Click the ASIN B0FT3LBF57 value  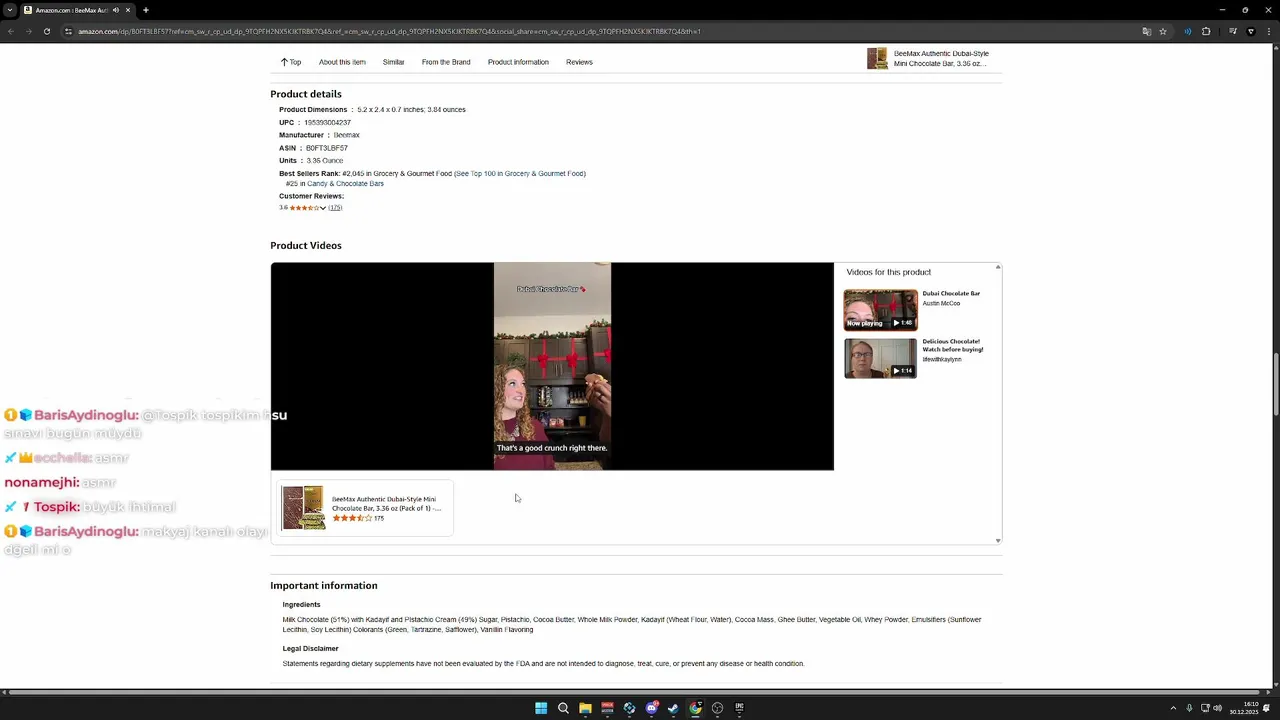tap(327, 148)
